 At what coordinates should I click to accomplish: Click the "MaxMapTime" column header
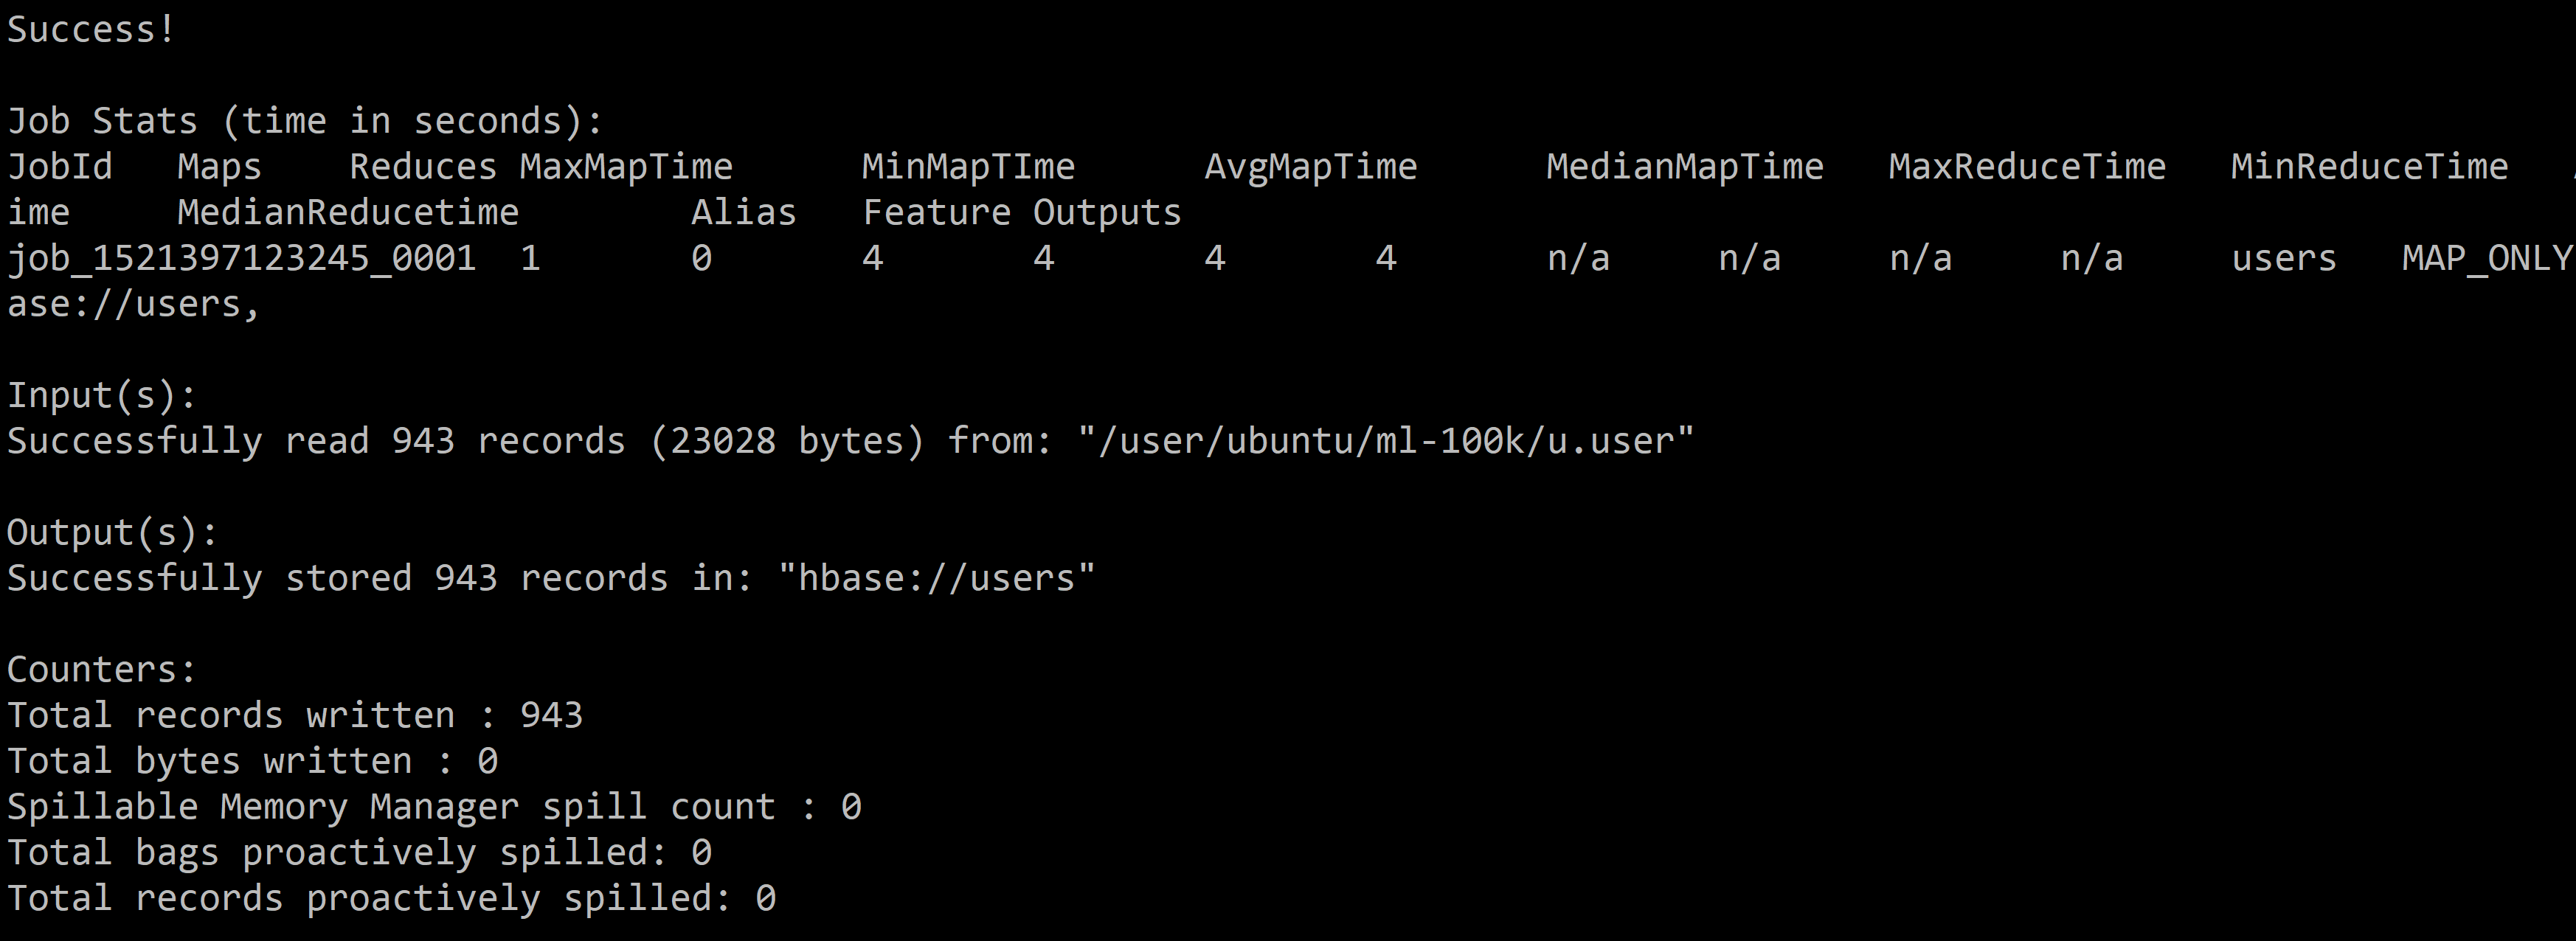click(x=626, y=167)
